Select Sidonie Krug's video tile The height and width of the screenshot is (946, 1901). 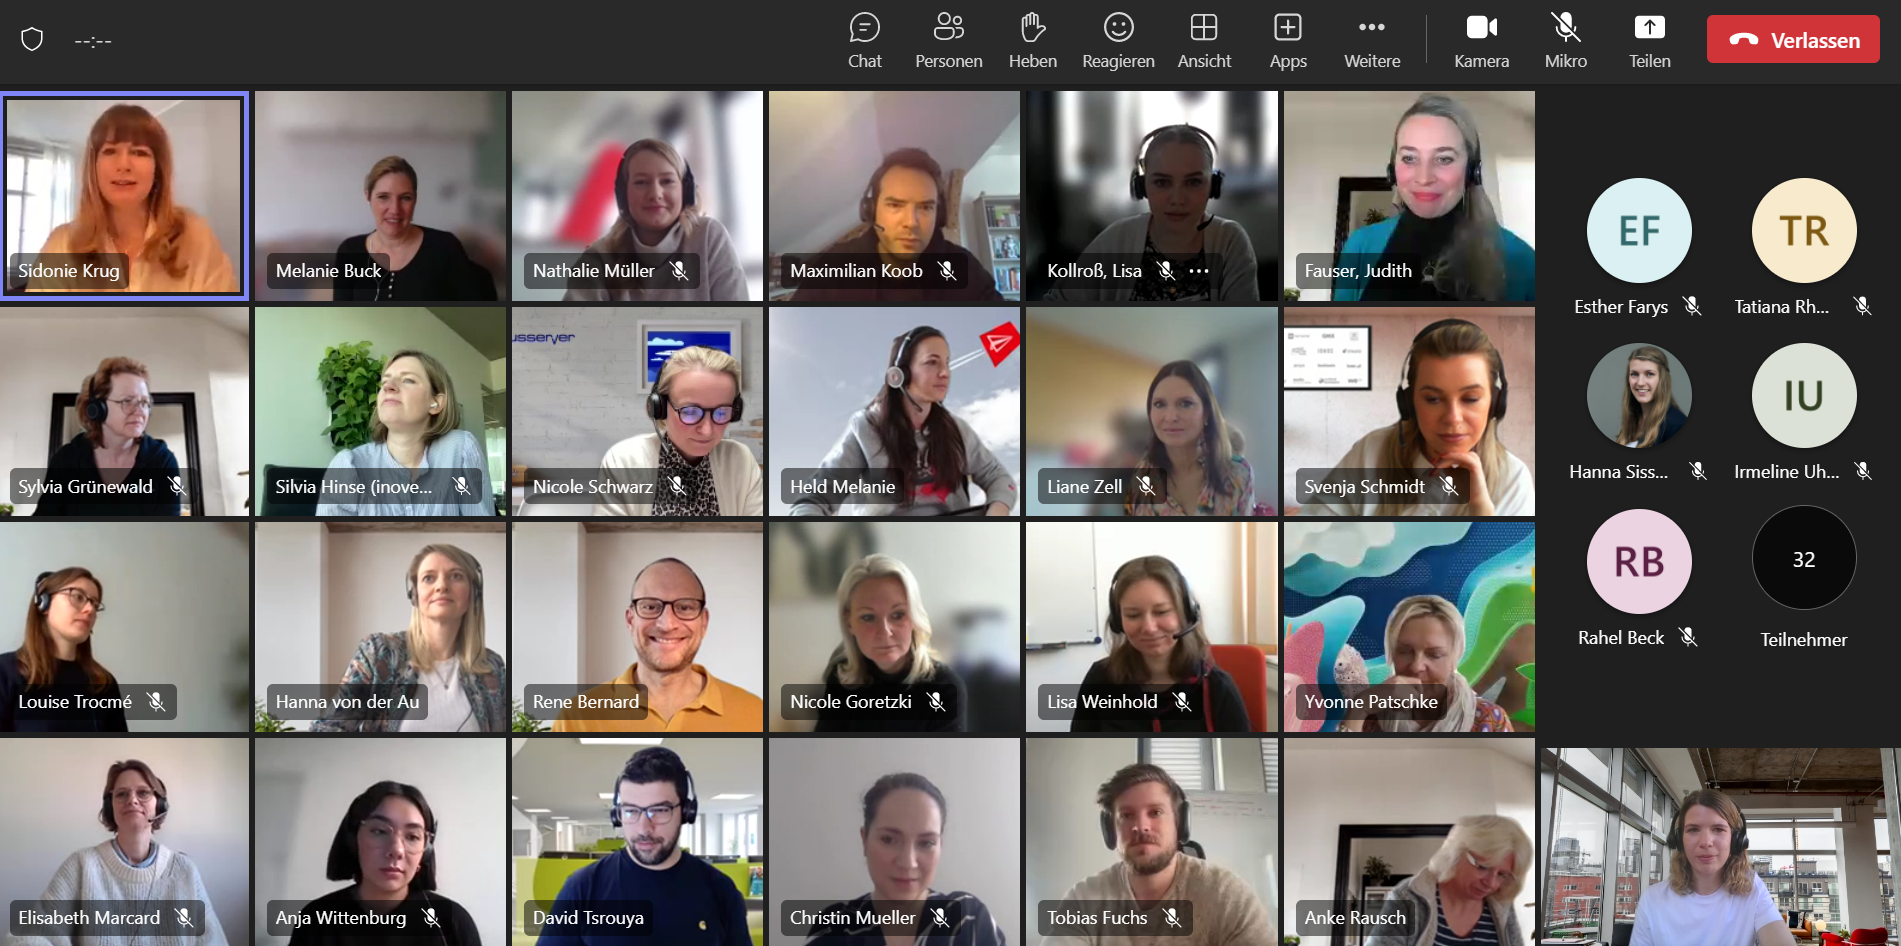[125, 195]
